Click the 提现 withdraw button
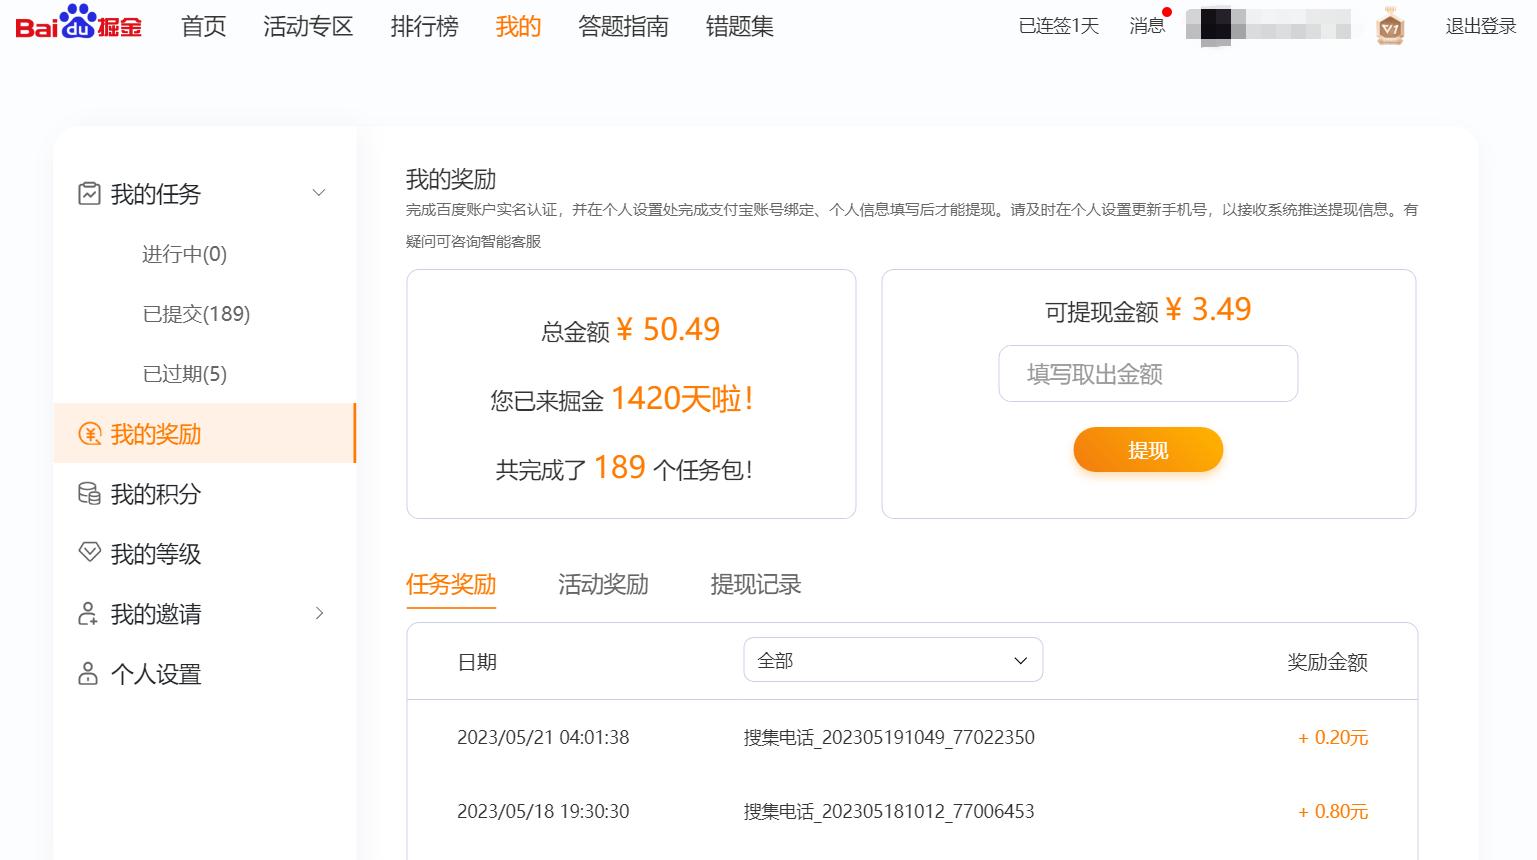Screen dimensions: 1537x860 pos(1148,449)
